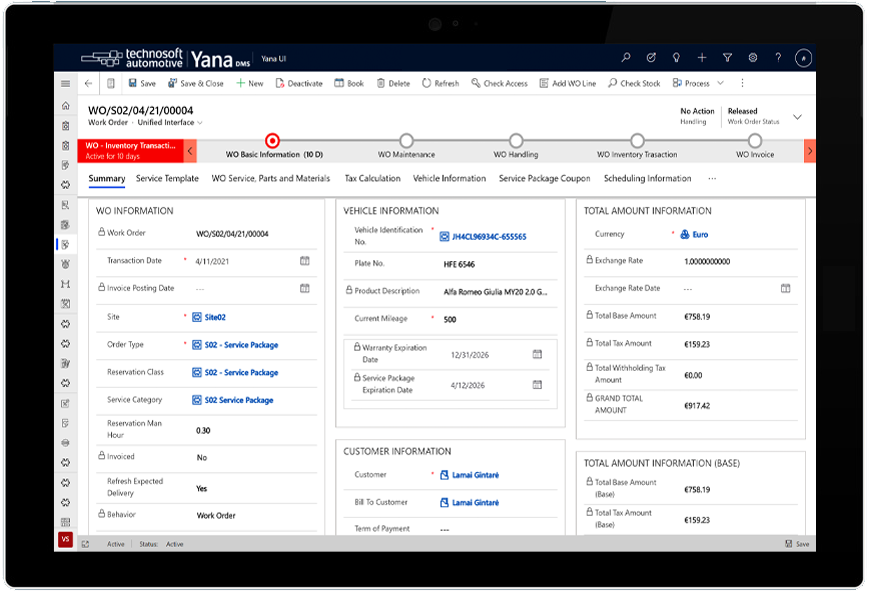Open the advanced filter funnel icon
Viewport: 869px width, 591px height.
pyautogui.click(x=727, y=57)
